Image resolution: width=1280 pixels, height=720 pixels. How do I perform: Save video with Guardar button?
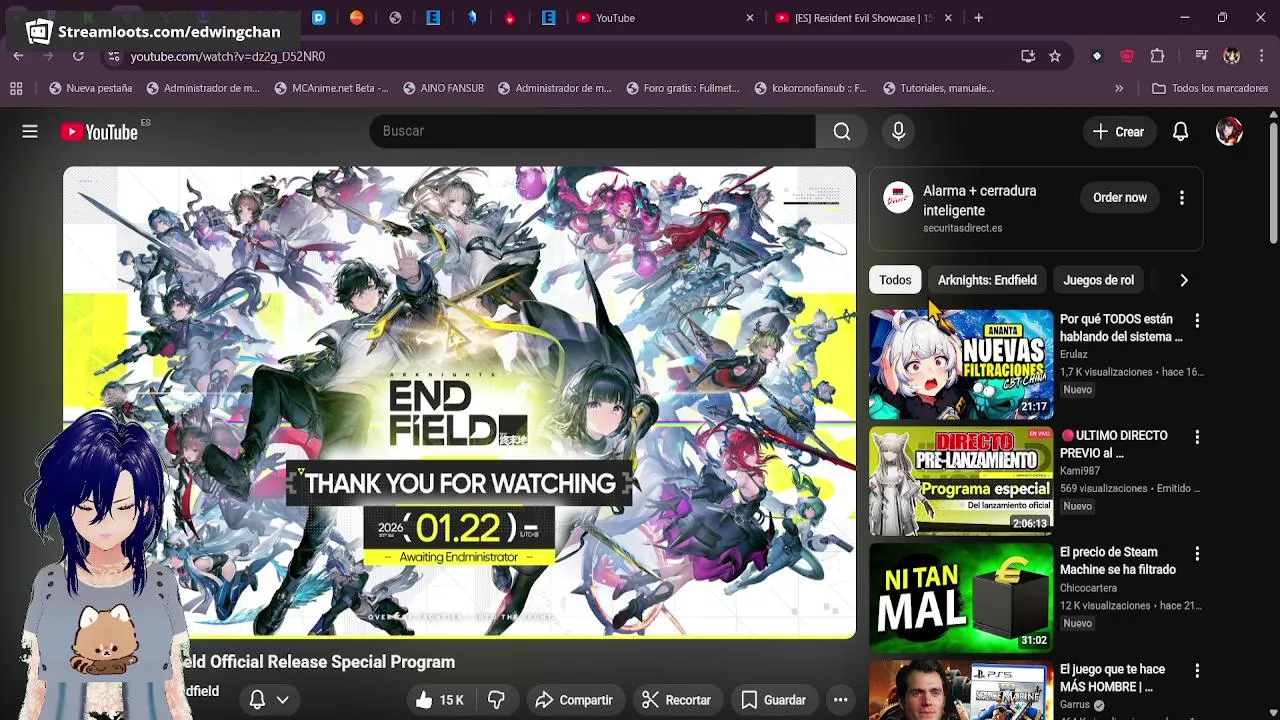[x=773, y=700]
